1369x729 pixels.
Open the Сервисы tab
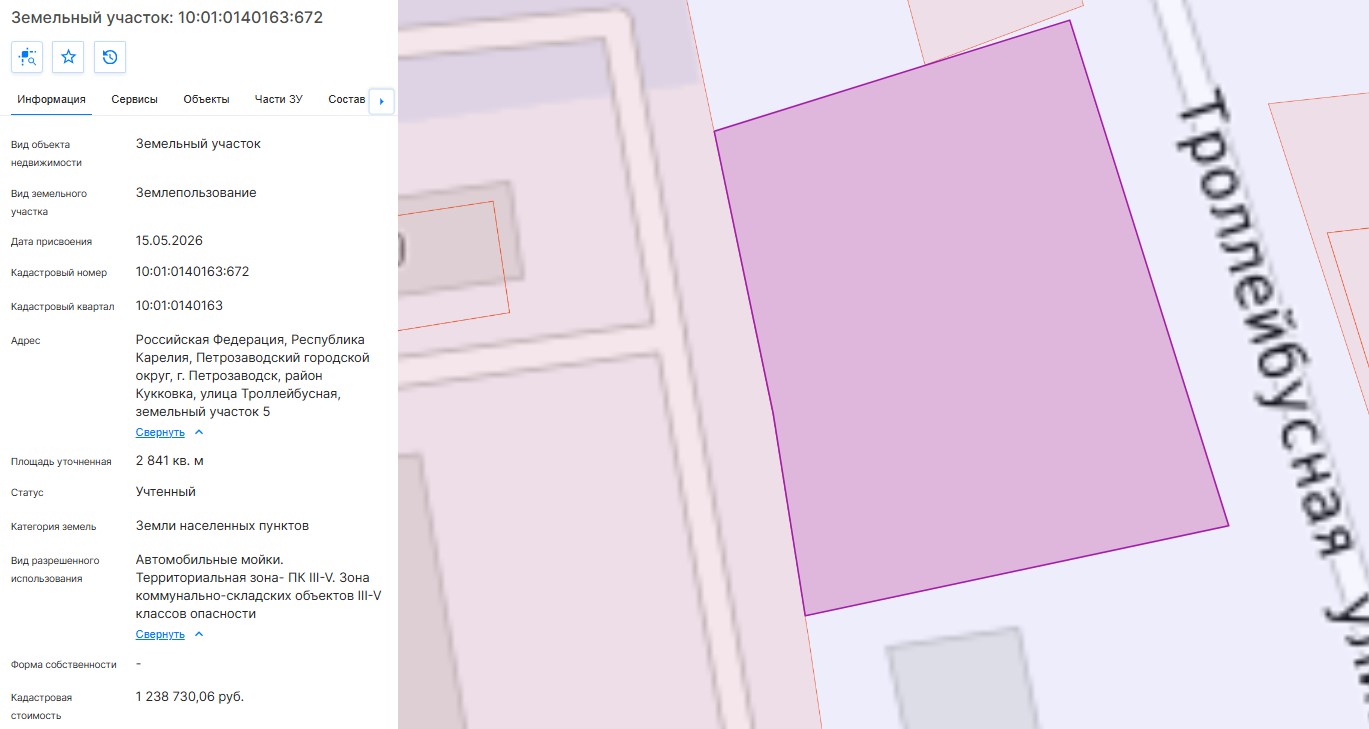[x=135, y=99]
